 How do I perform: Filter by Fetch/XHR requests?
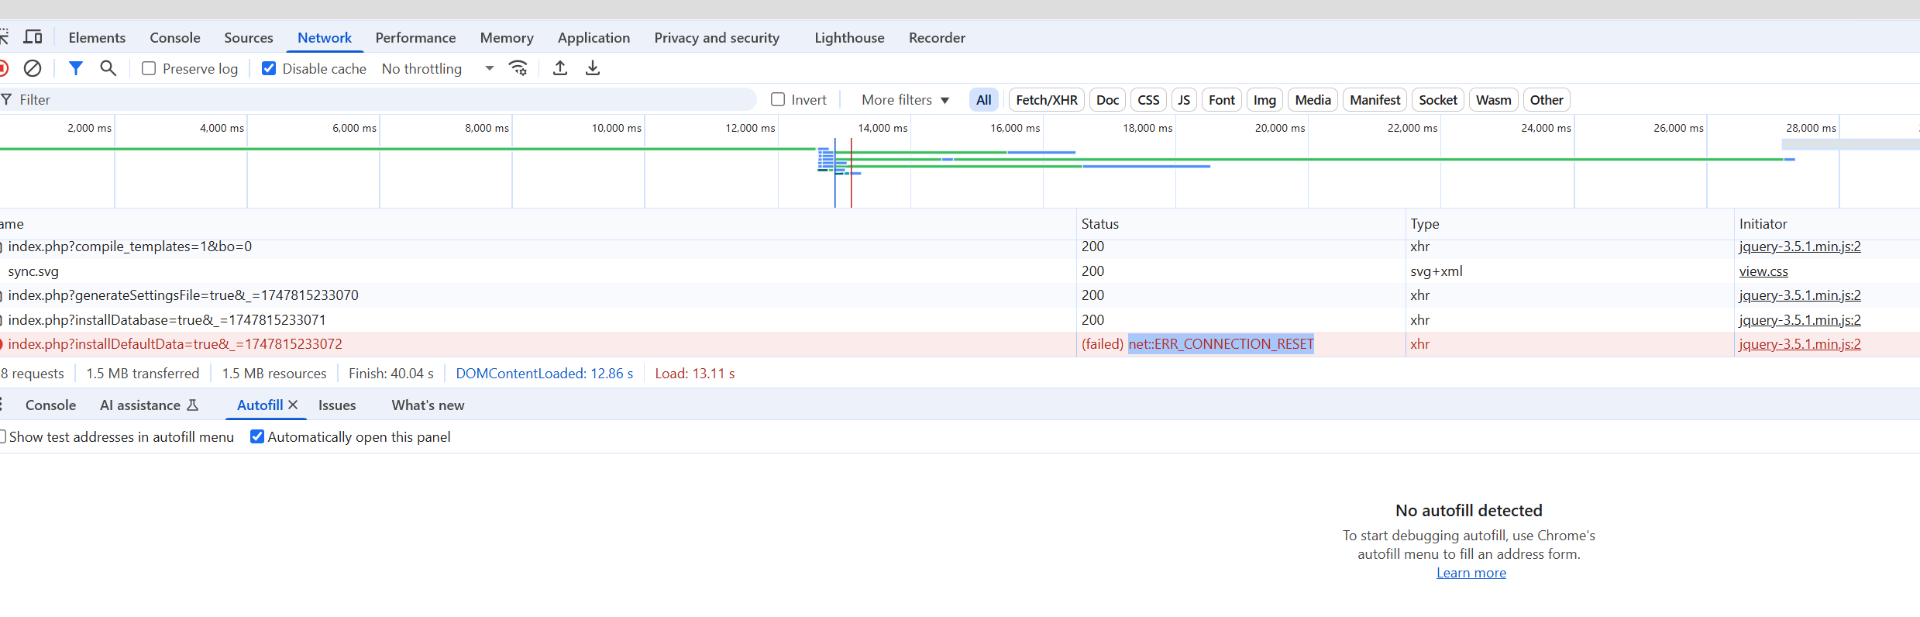[1046, 100]
